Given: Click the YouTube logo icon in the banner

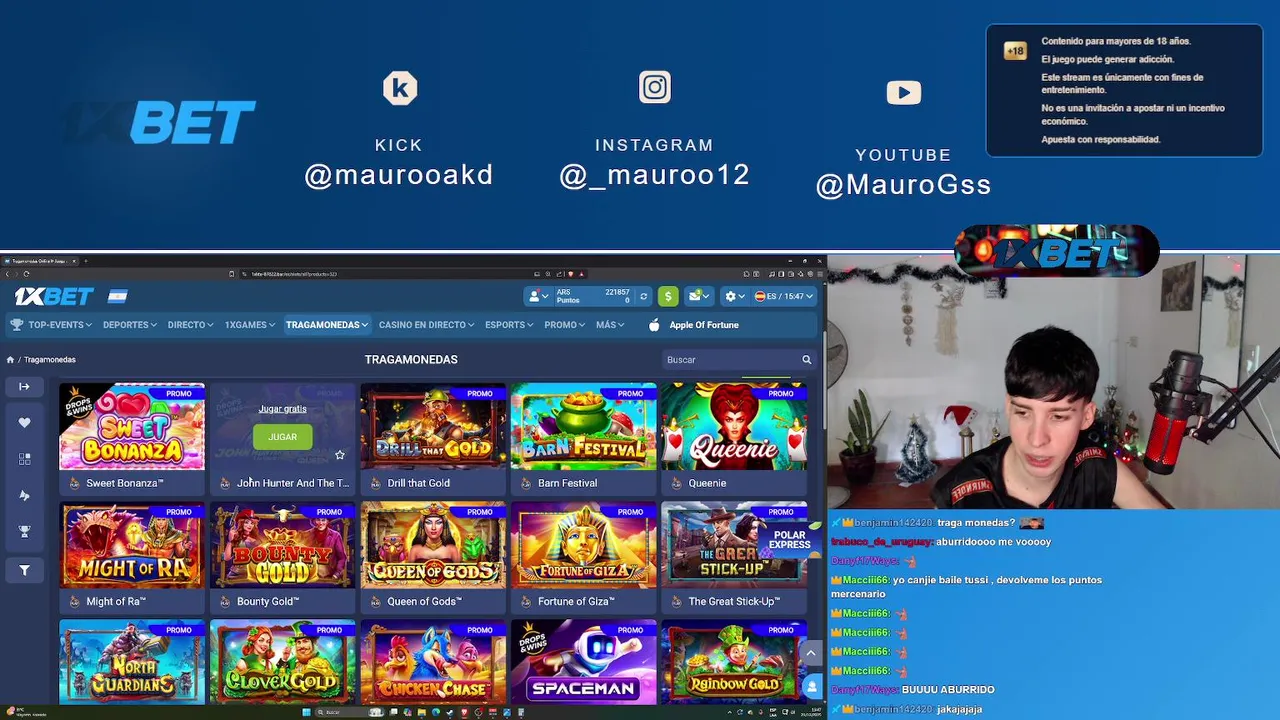Looking at the screenshot, I should [904, 93].
